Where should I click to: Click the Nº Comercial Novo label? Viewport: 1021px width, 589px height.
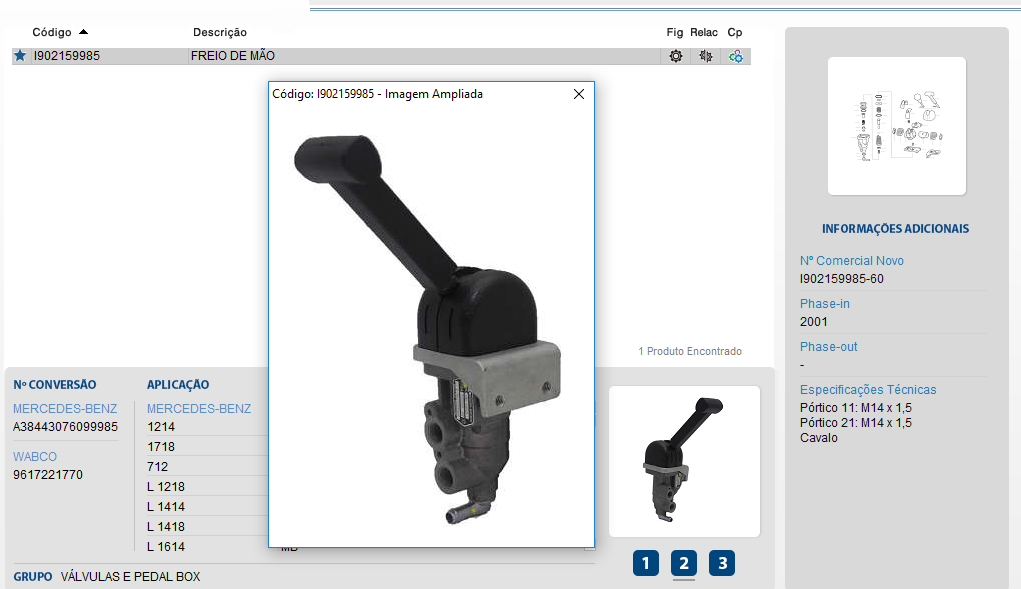851,261
